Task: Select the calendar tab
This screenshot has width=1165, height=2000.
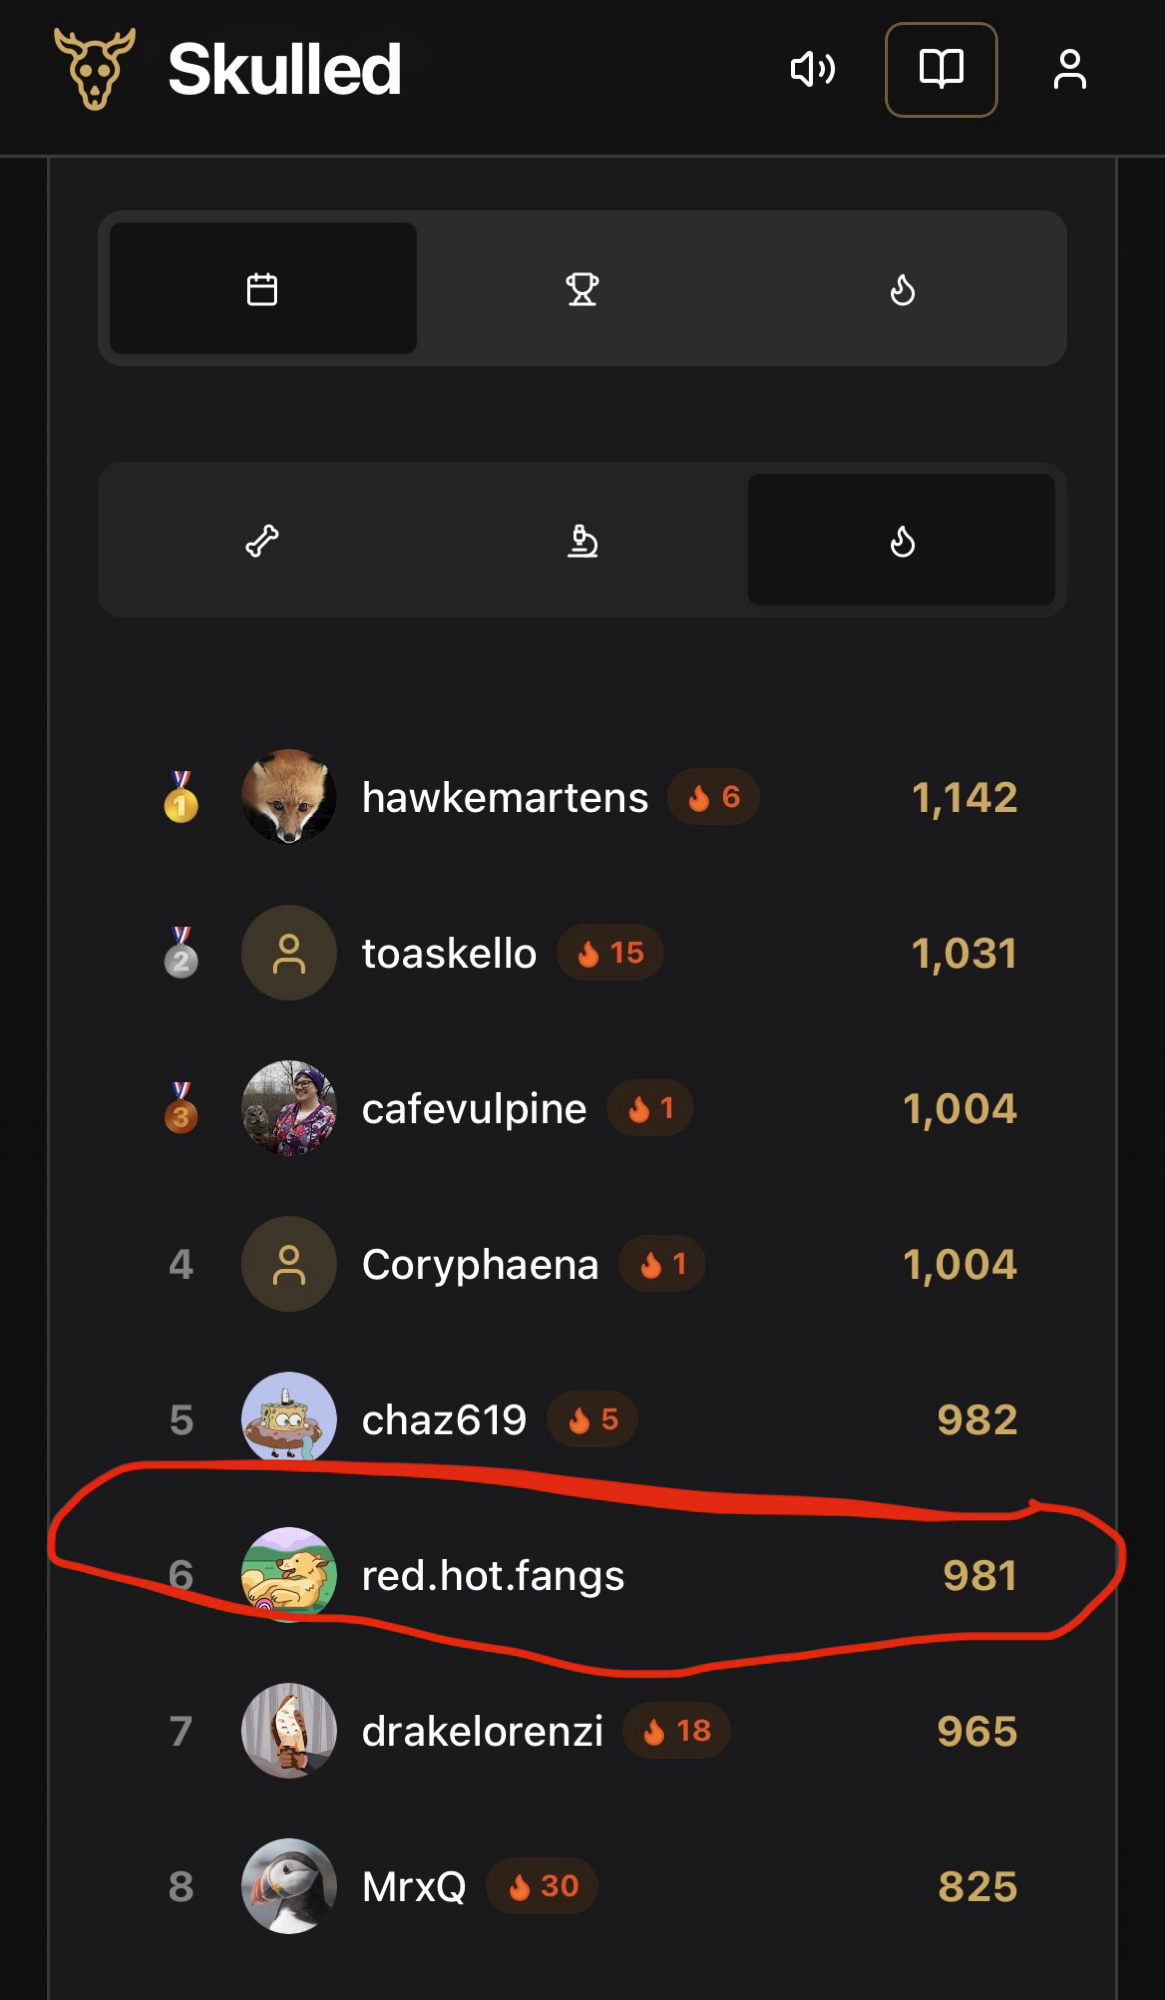Action: [x=262, y=289]
